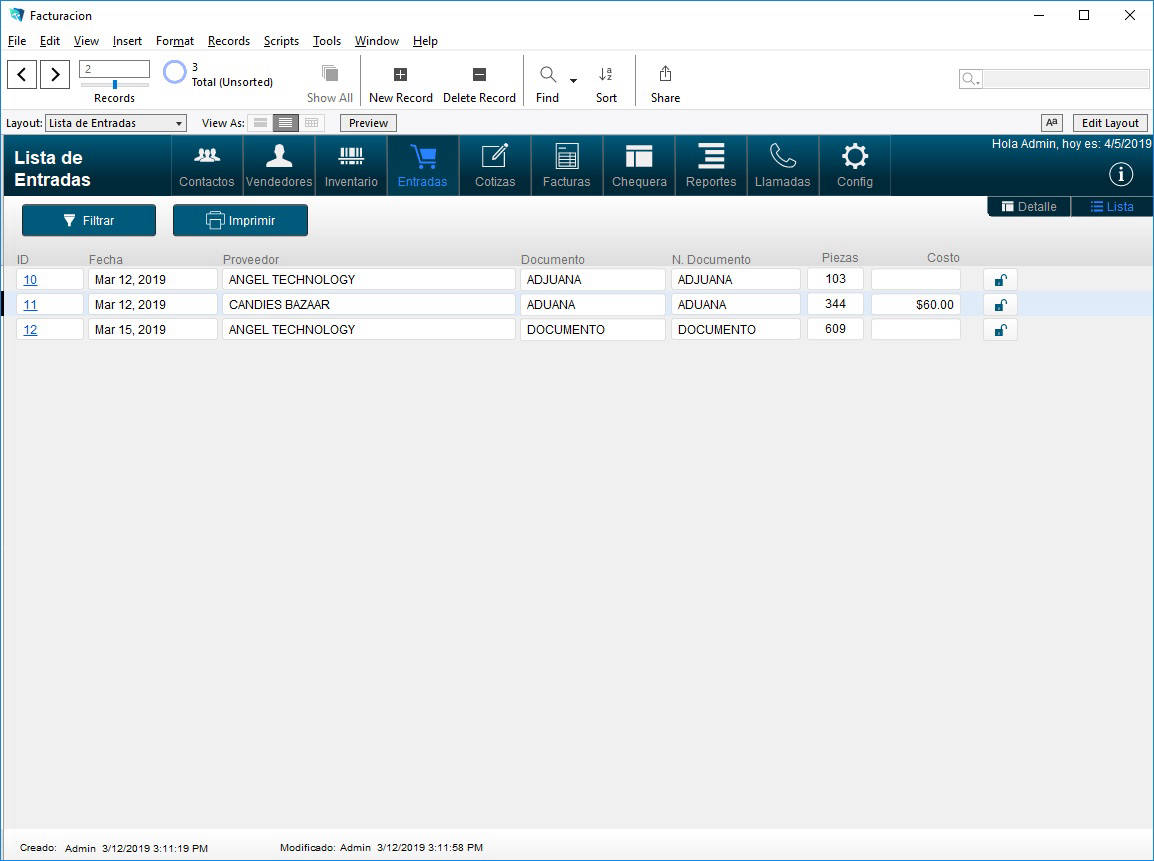Click the Filtrar button
Viewport: 1154px width, 861px height.
click(x=89, y=220)
